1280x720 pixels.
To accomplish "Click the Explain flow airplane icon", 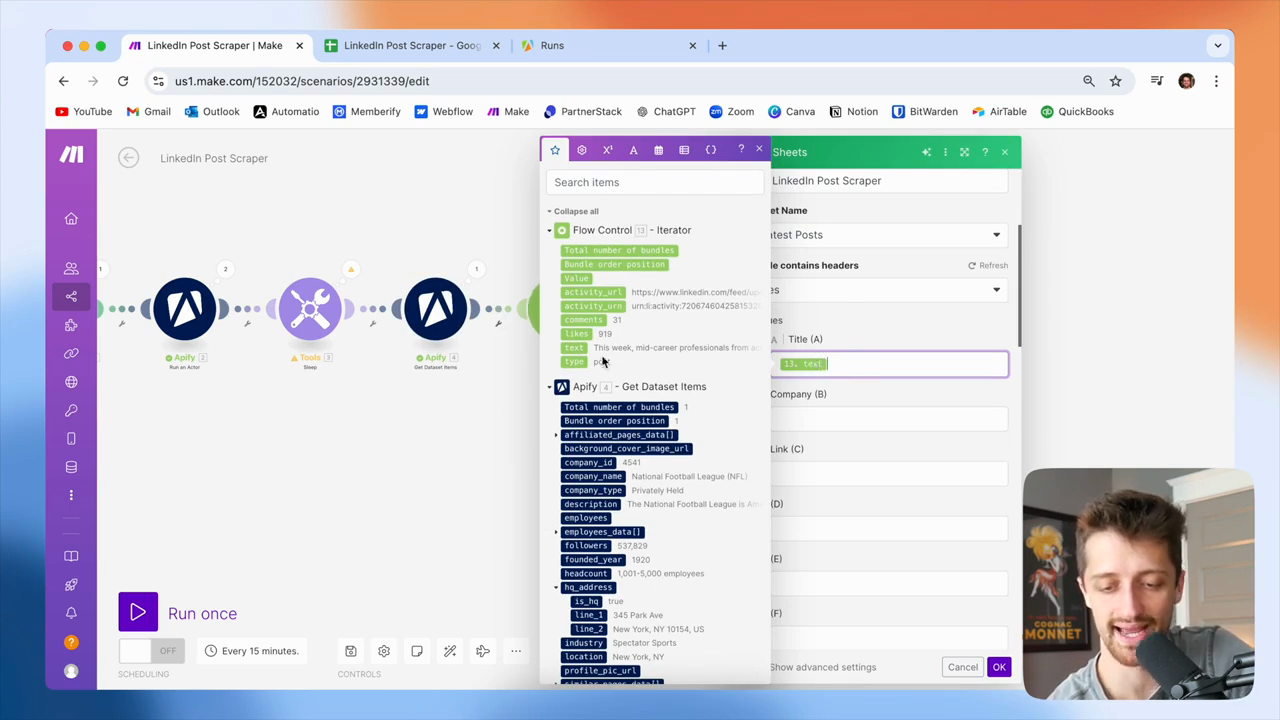I will coord(483,651).
